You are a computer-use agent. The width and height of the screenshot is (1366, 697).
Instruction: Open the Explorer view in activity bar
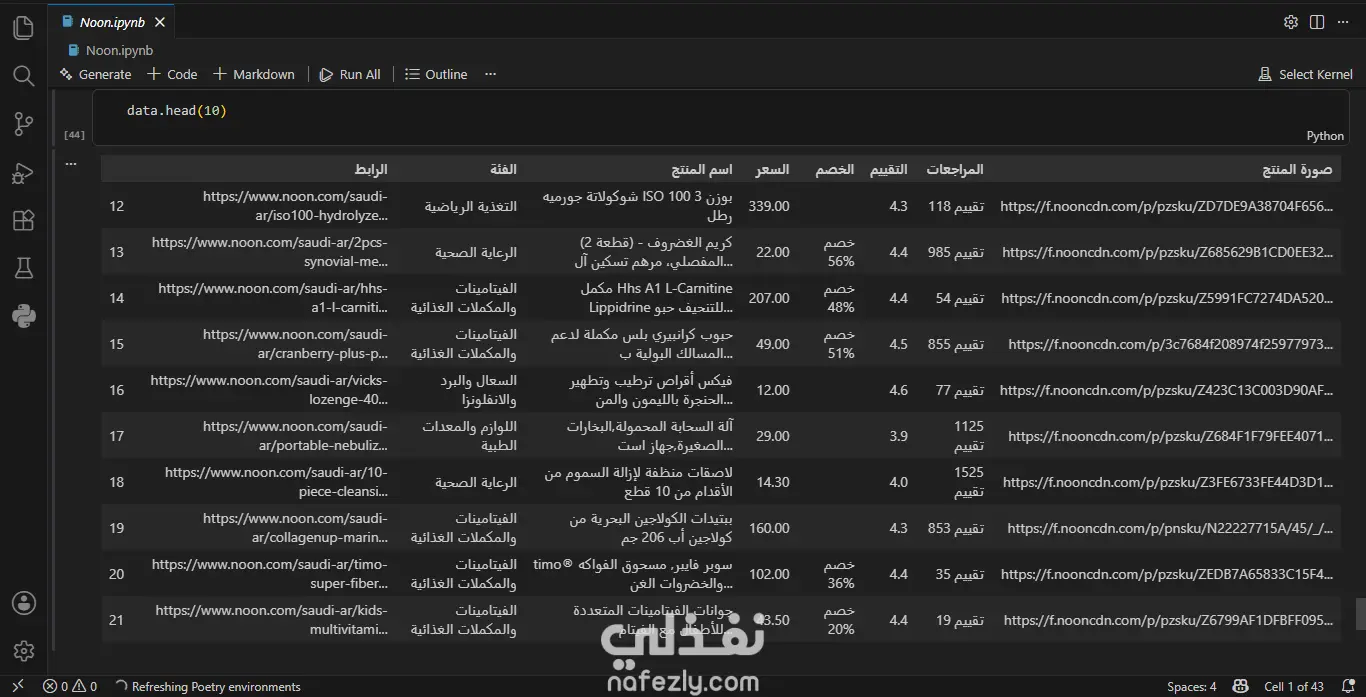(x=23, y=27)
